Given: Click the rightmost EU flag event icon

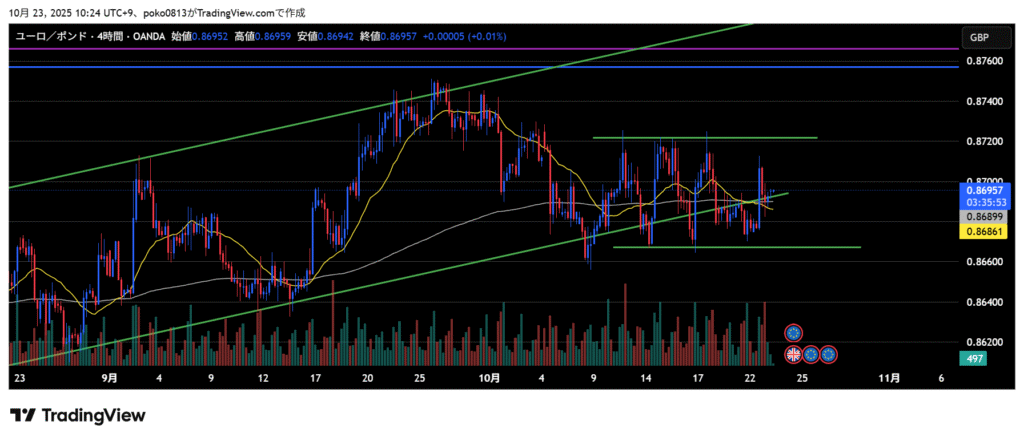Looking at the screenshot, I should click(828, 354).
